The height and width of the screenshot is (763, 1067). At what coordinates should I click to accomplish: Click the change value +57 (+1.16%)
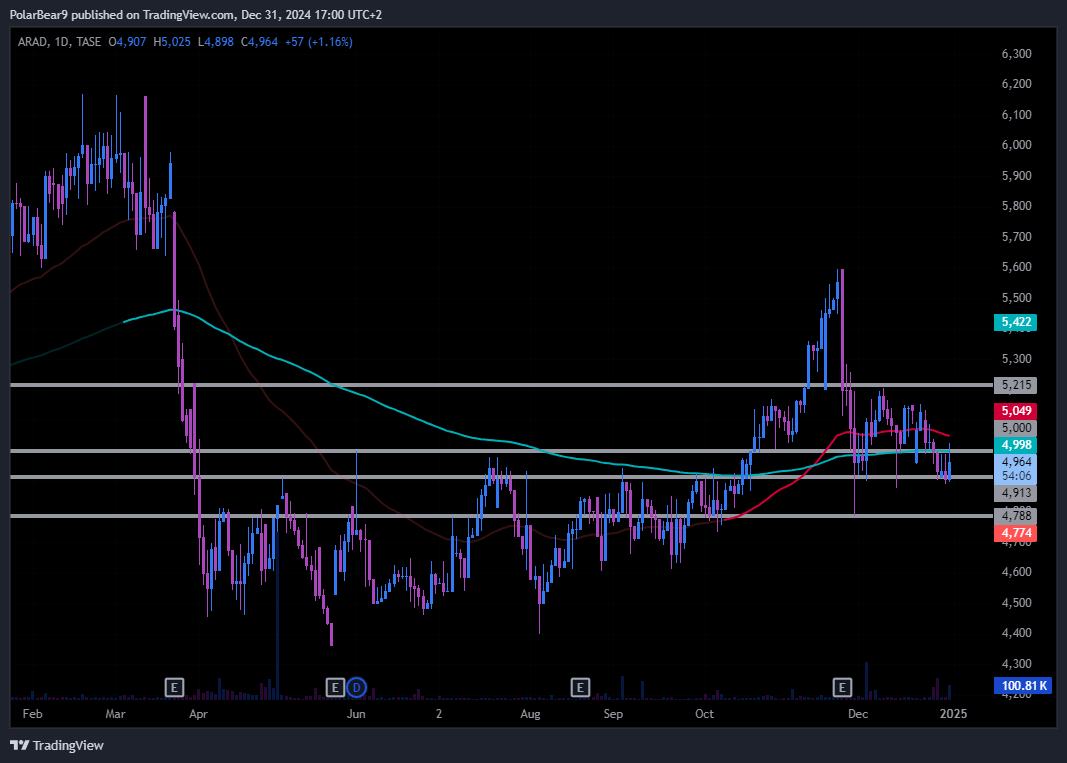point(318,42)
